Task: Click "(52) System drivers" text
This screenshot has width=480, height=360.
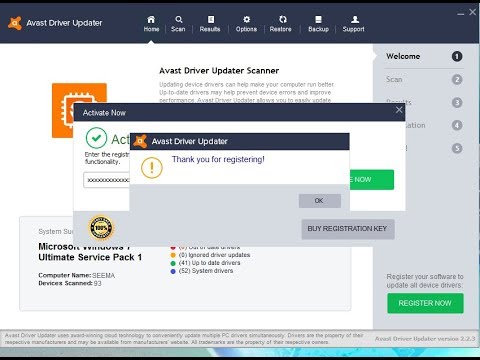Action: click(x=206, y=271)
